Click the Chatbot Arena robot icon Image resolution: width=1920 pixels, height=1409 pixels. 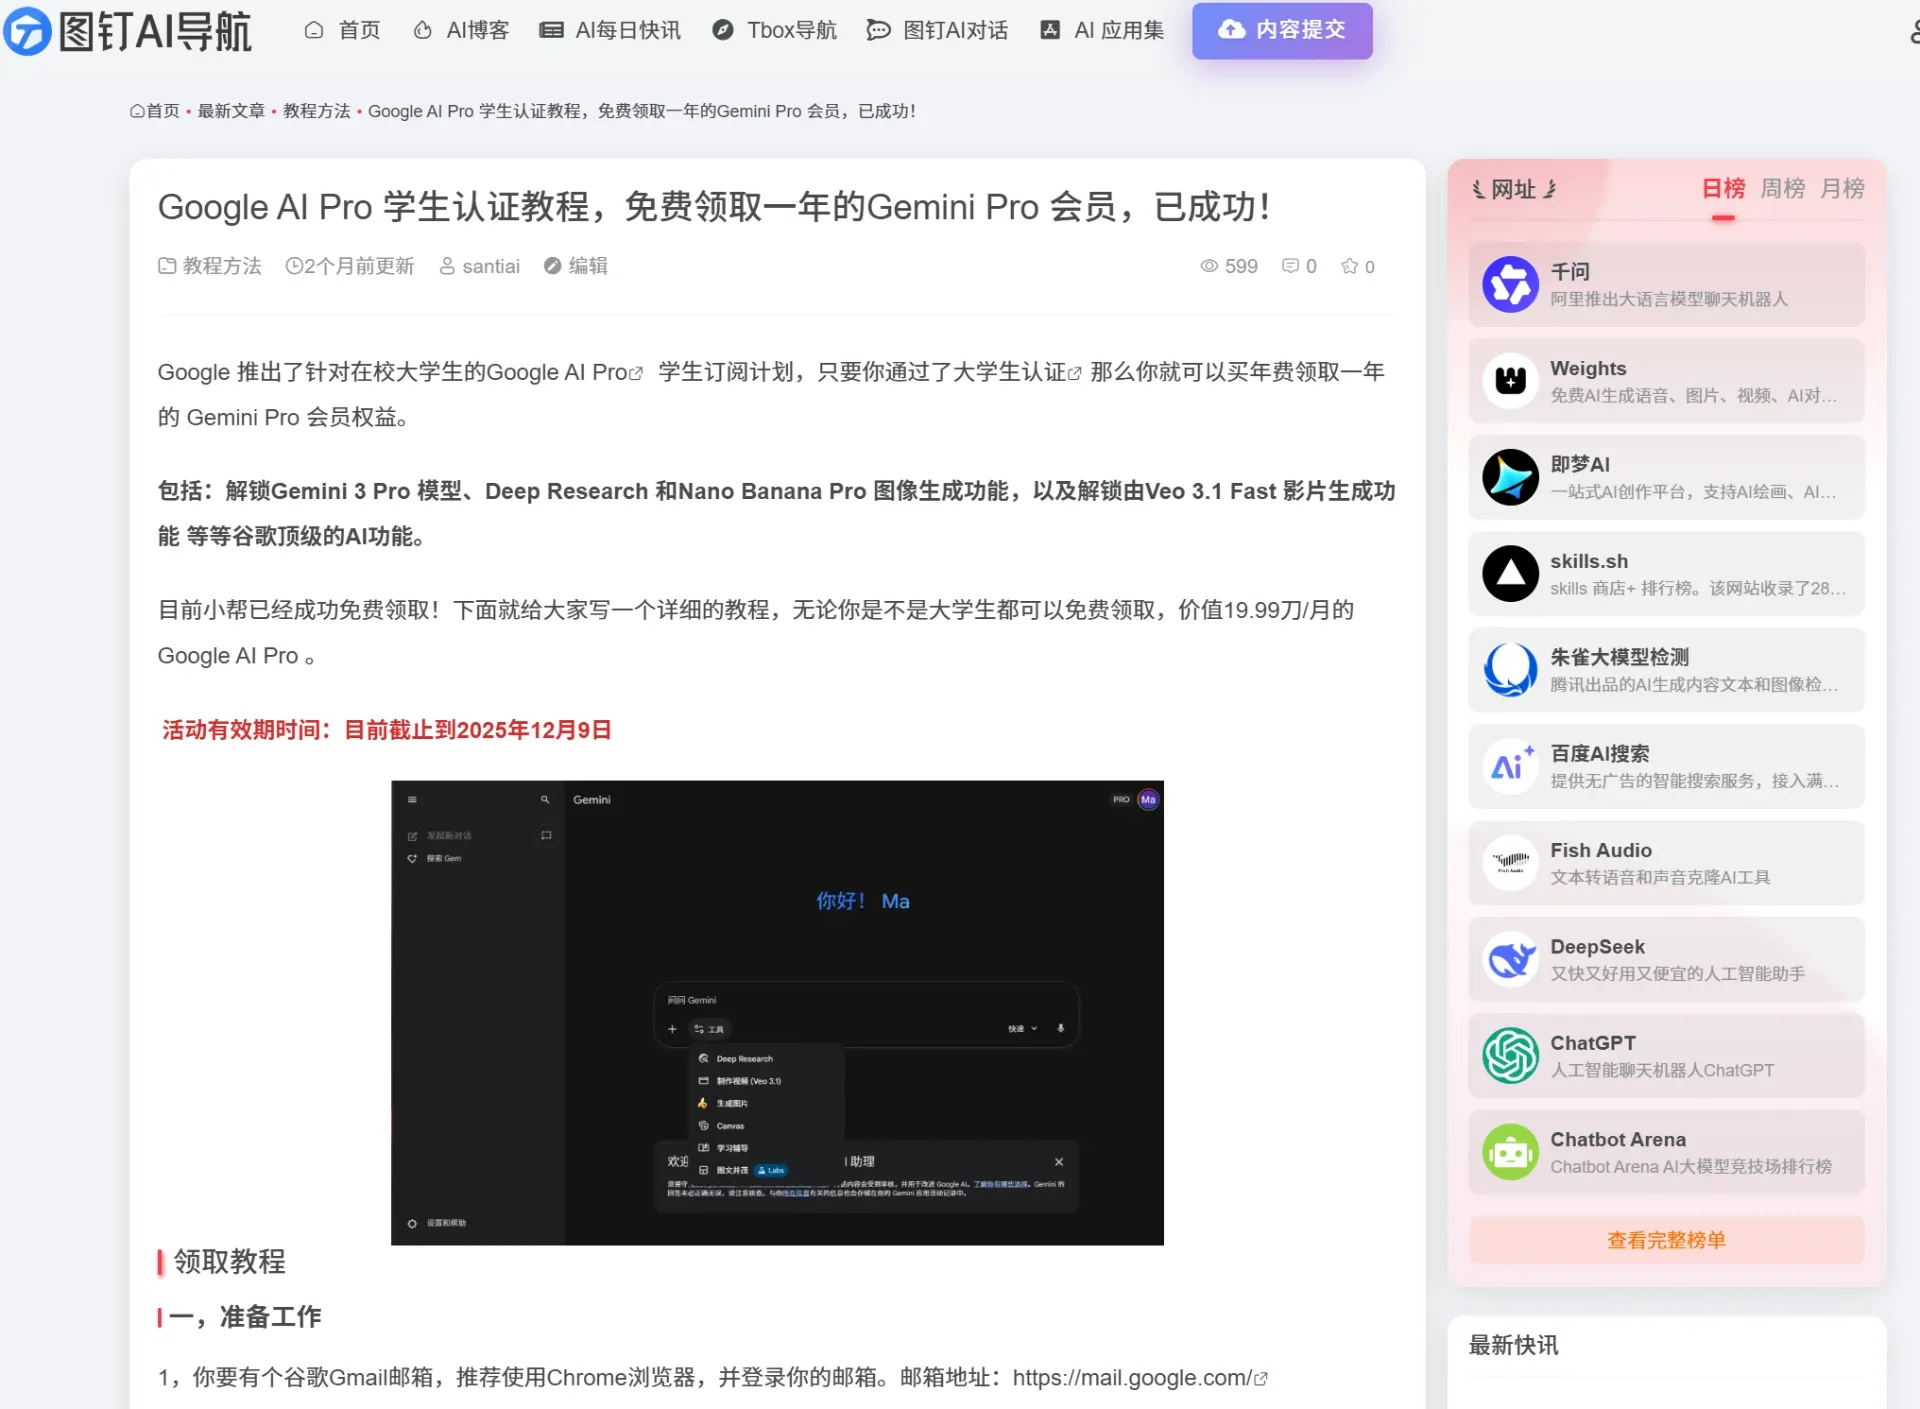pyautogui.click(x=1510, y=1152)
